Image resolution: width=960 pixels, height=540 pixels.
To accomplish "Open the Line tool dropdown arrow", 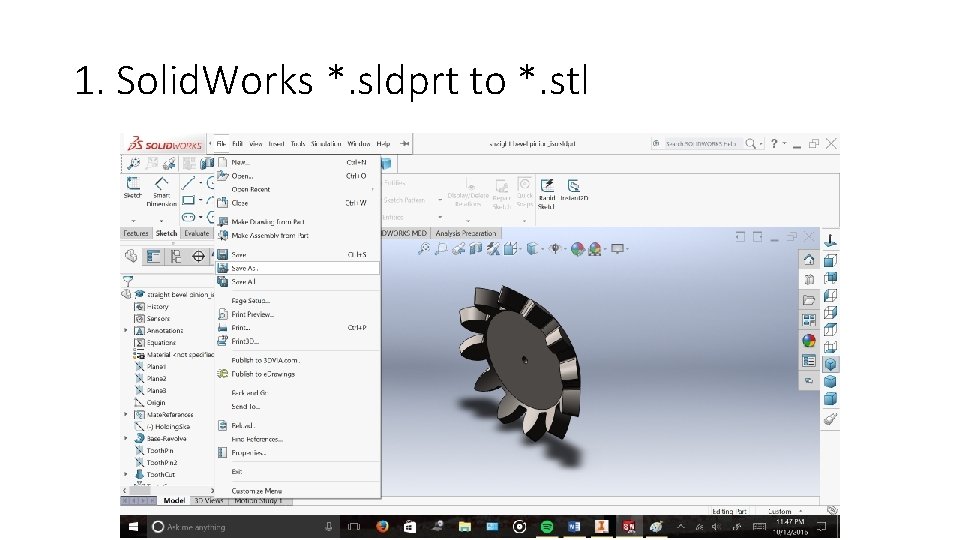I will point(200,183).
